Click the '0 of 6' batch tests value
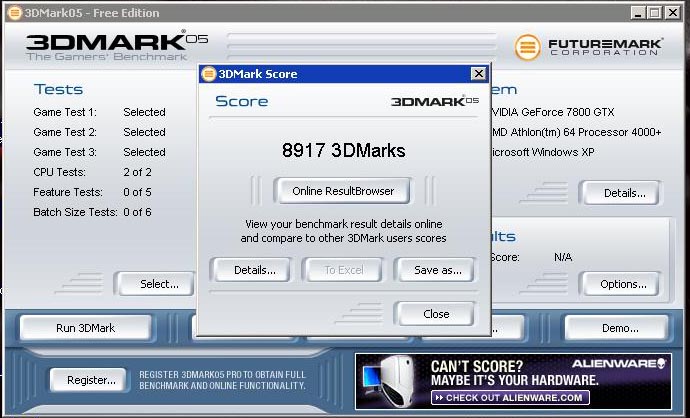Screen dimensions: 690x418 click(x=137, y=212)
